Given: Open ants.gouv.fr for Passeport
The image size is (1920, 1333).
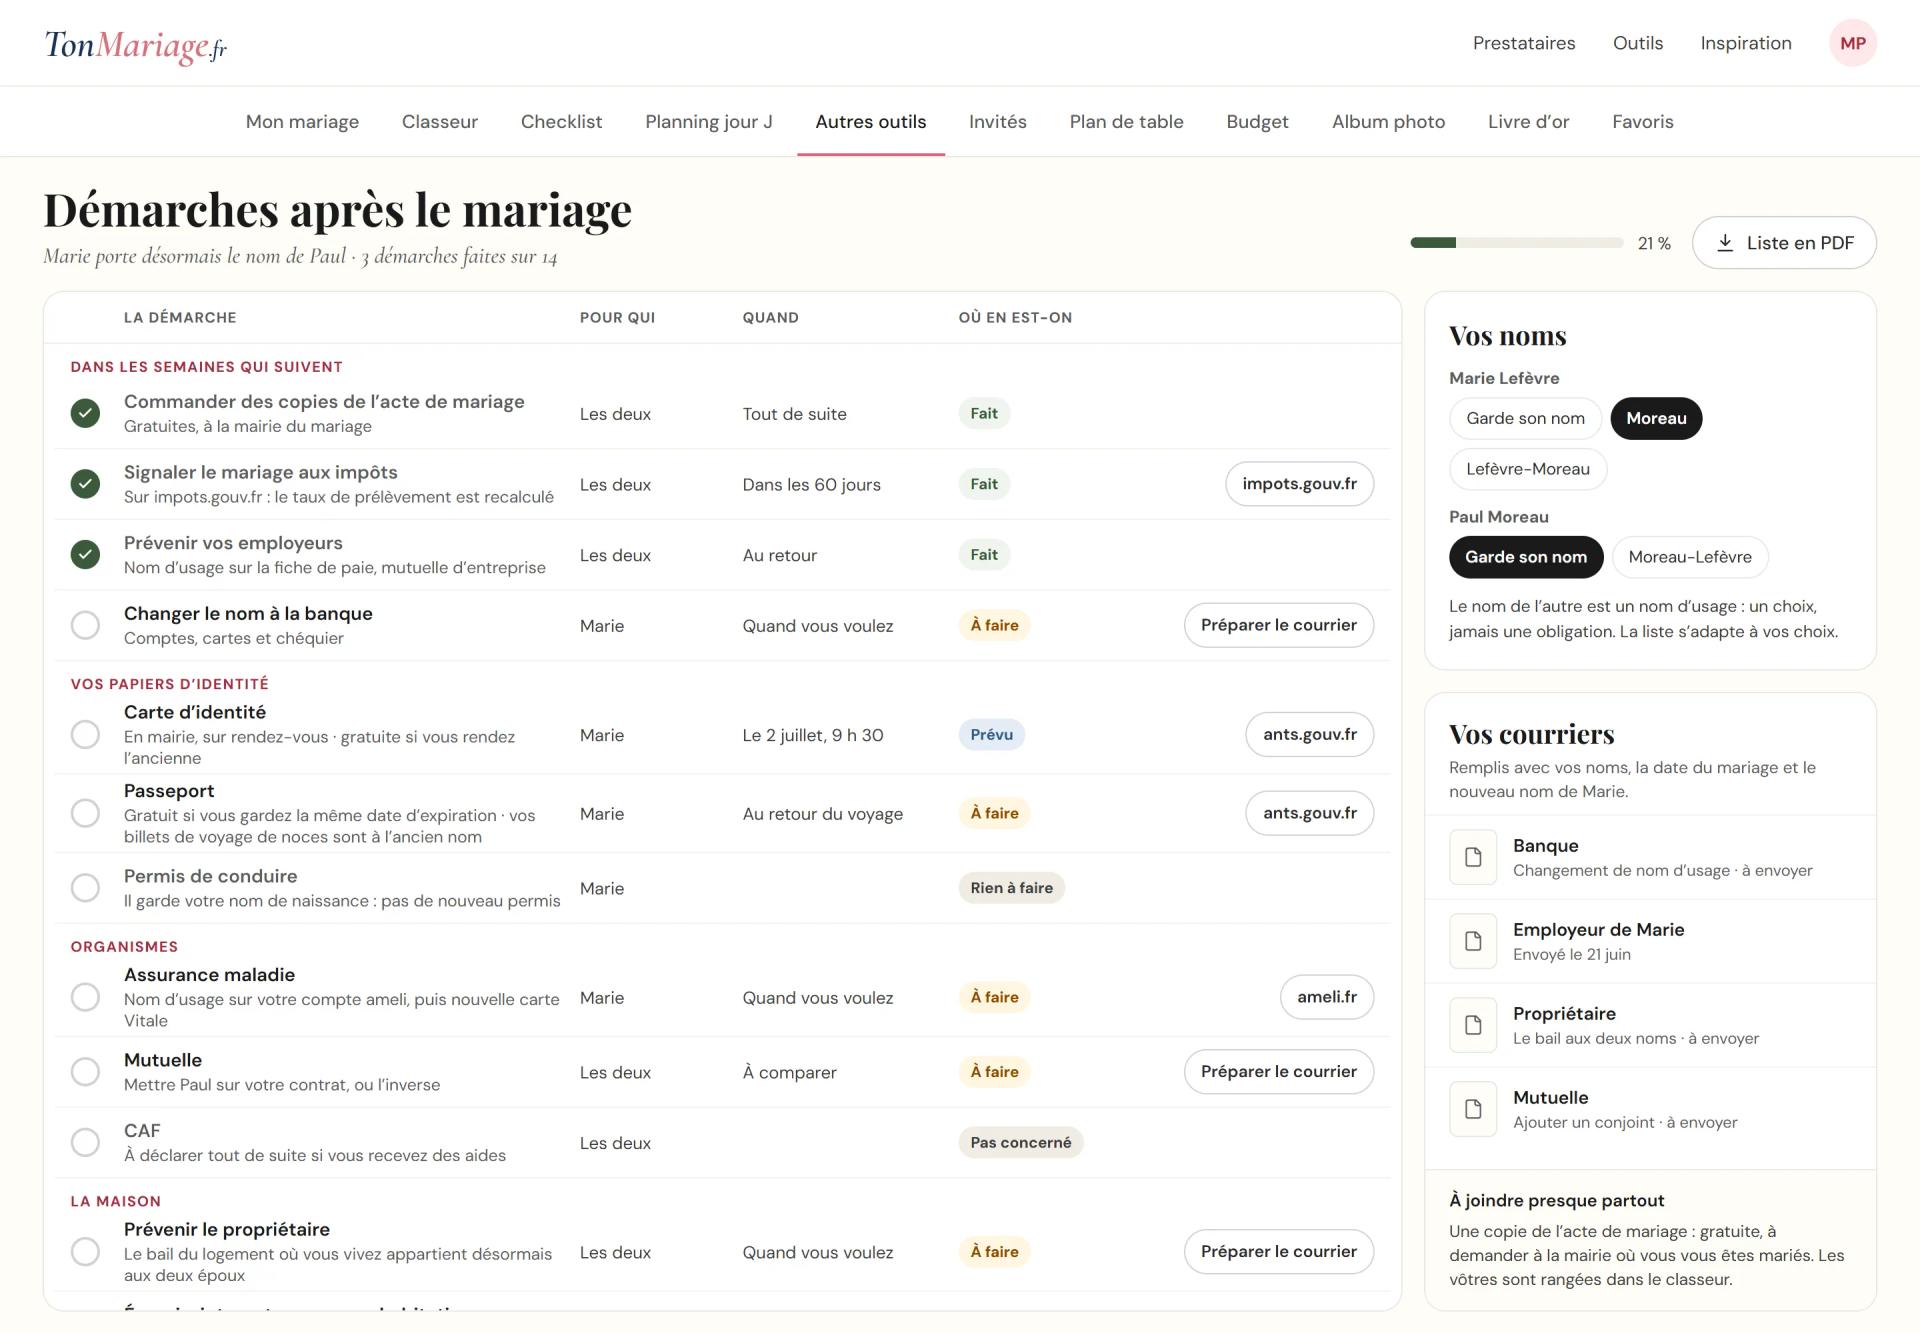Looking at the screenshot, I should pyautogui.click(x=1309, y=813).
